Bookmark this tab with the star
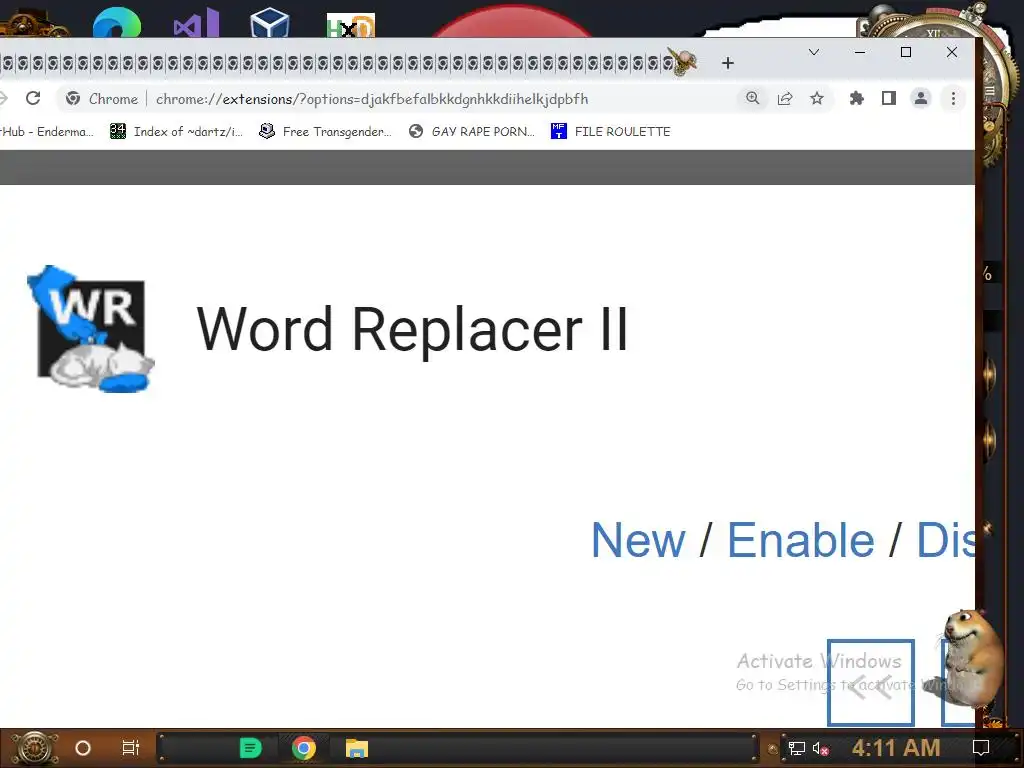1024x768 pixels. pos(816,99)
